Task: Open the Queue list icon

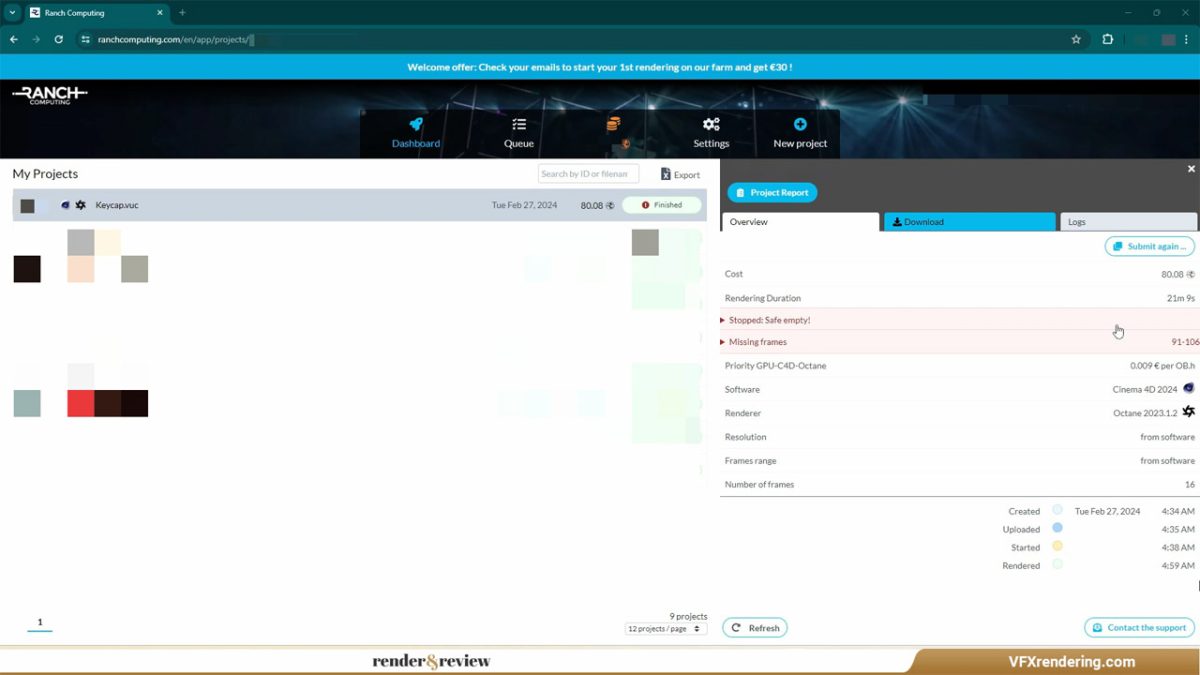Action: point(519,125)
